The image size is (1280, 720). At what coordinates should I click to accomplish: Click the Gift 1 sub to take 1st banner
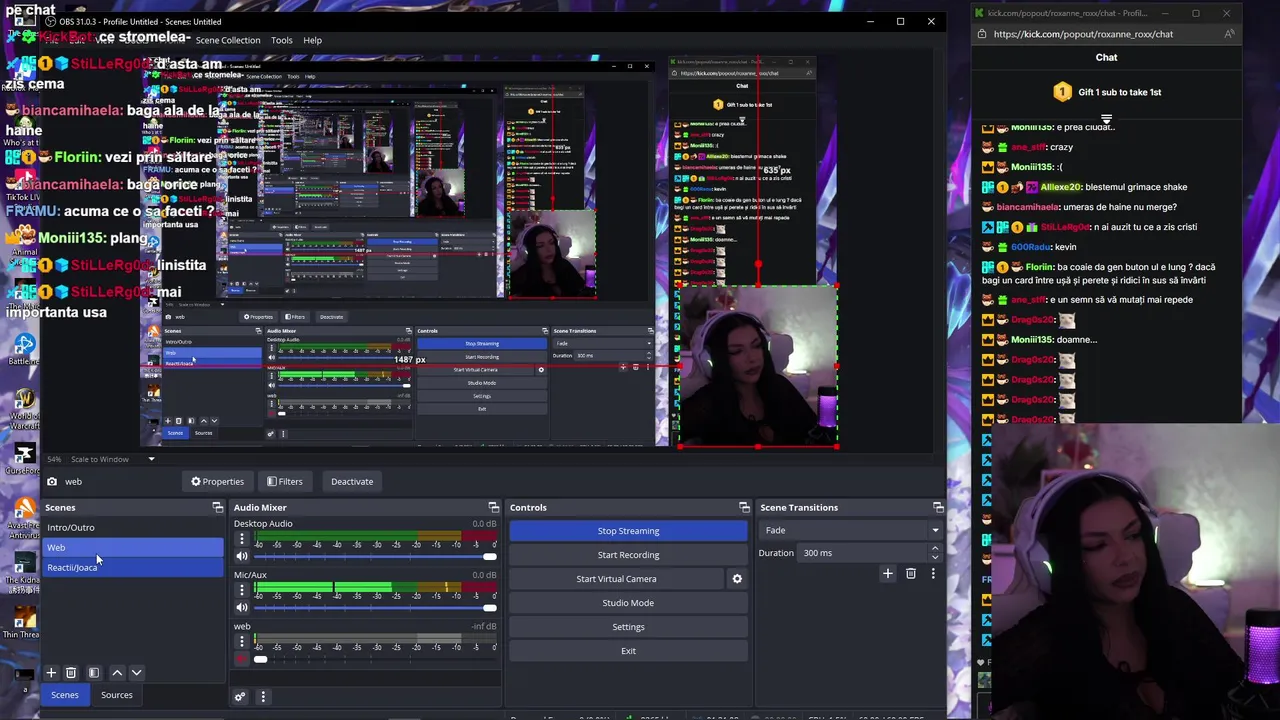coord(1107,92)
